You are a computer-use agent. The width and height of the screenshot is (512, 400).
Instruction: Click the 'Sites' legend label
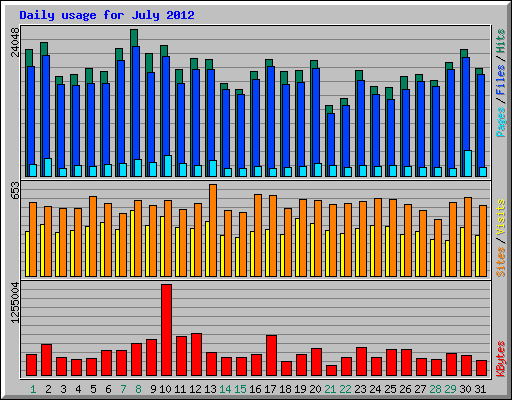tap(501, 262)
